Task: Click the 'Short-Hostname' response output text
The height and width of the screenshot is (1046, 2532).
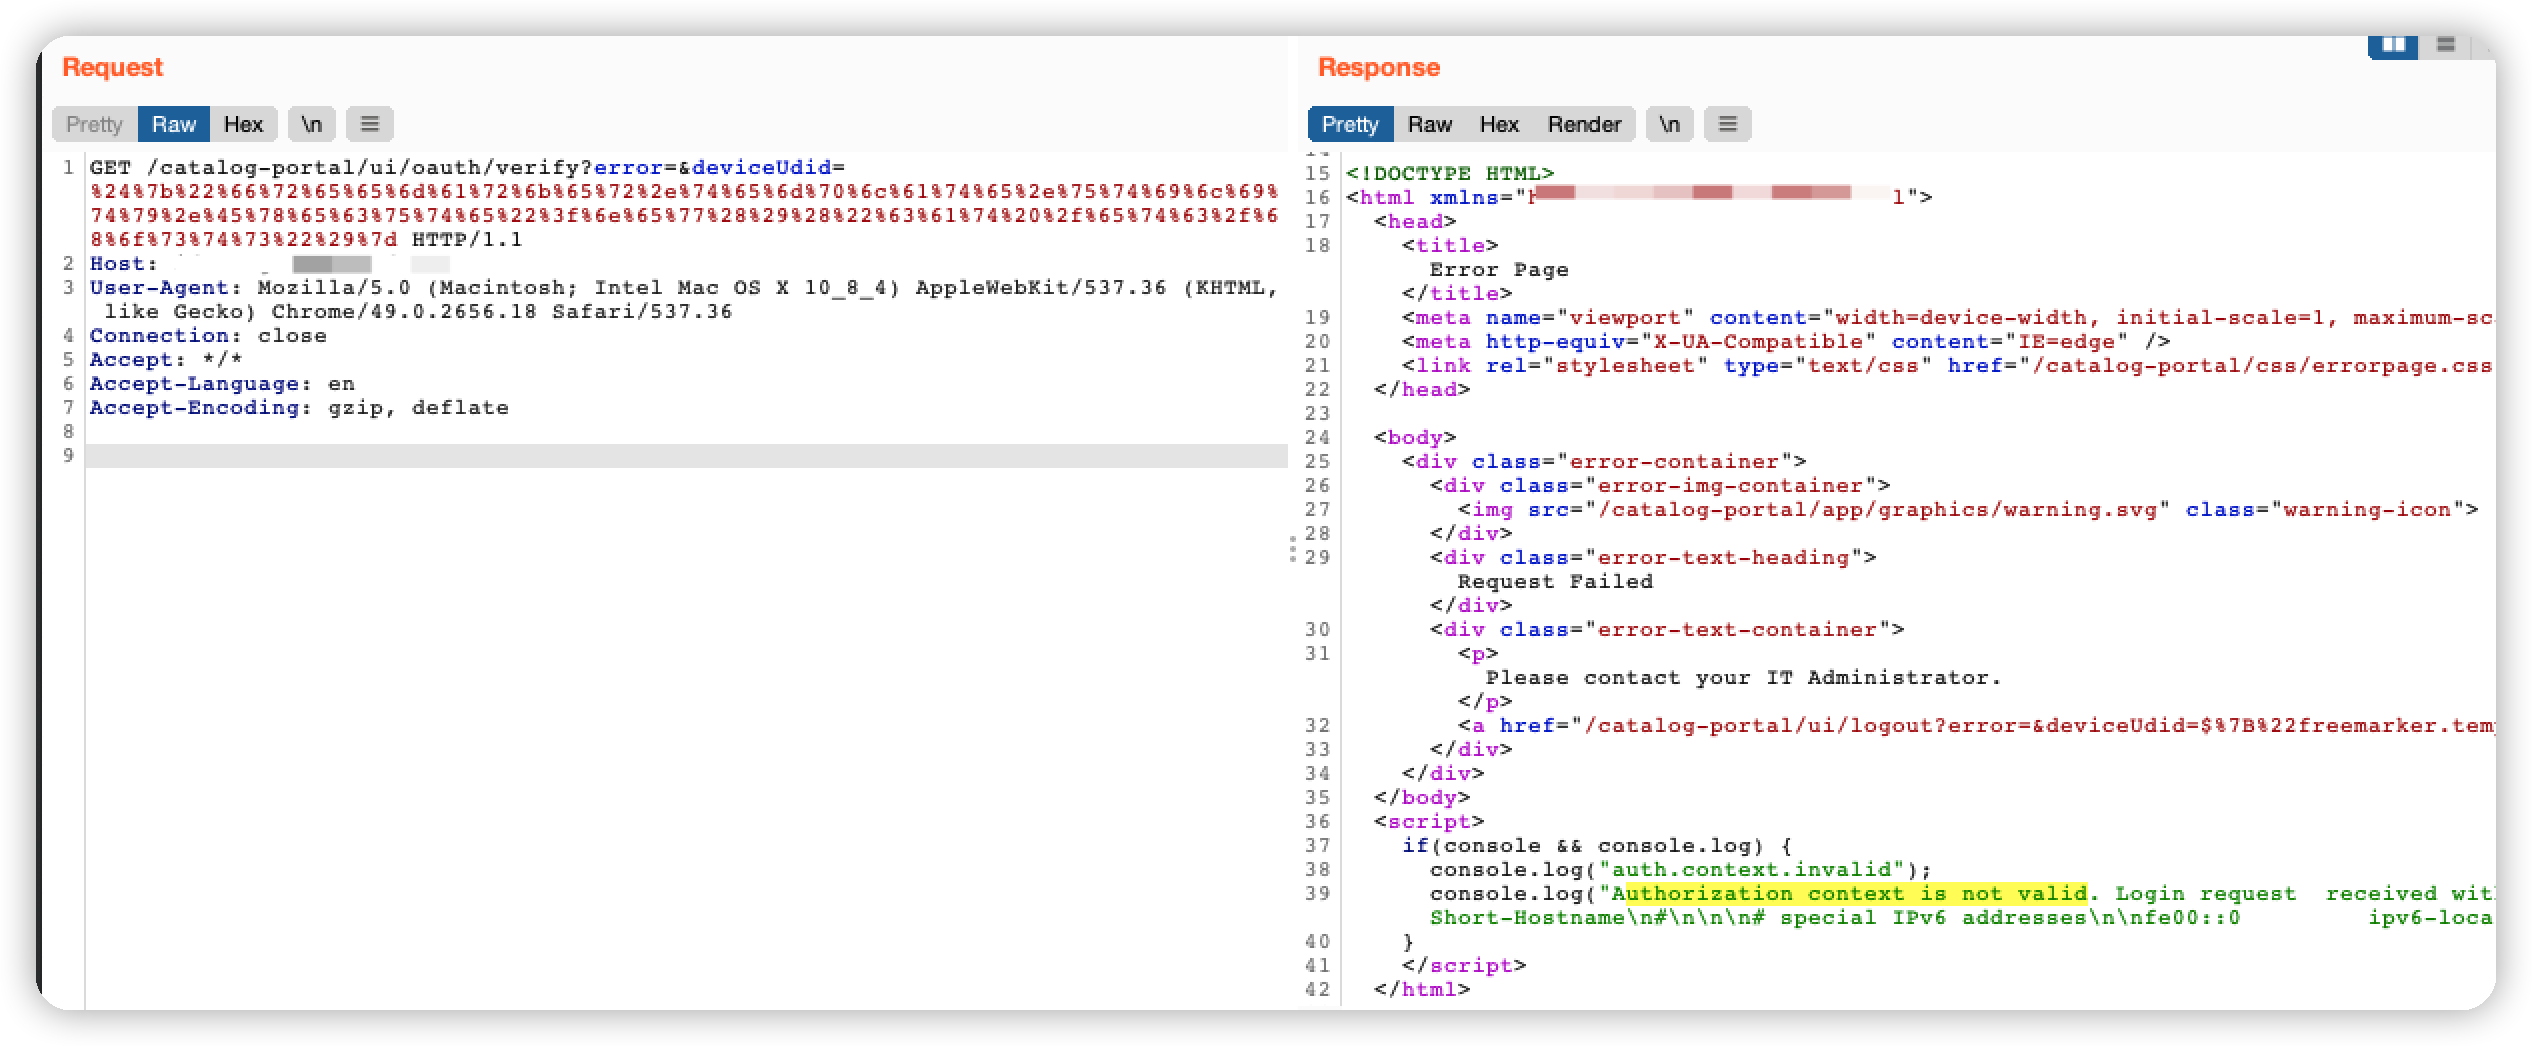Action: click(x=1527, y=918)
